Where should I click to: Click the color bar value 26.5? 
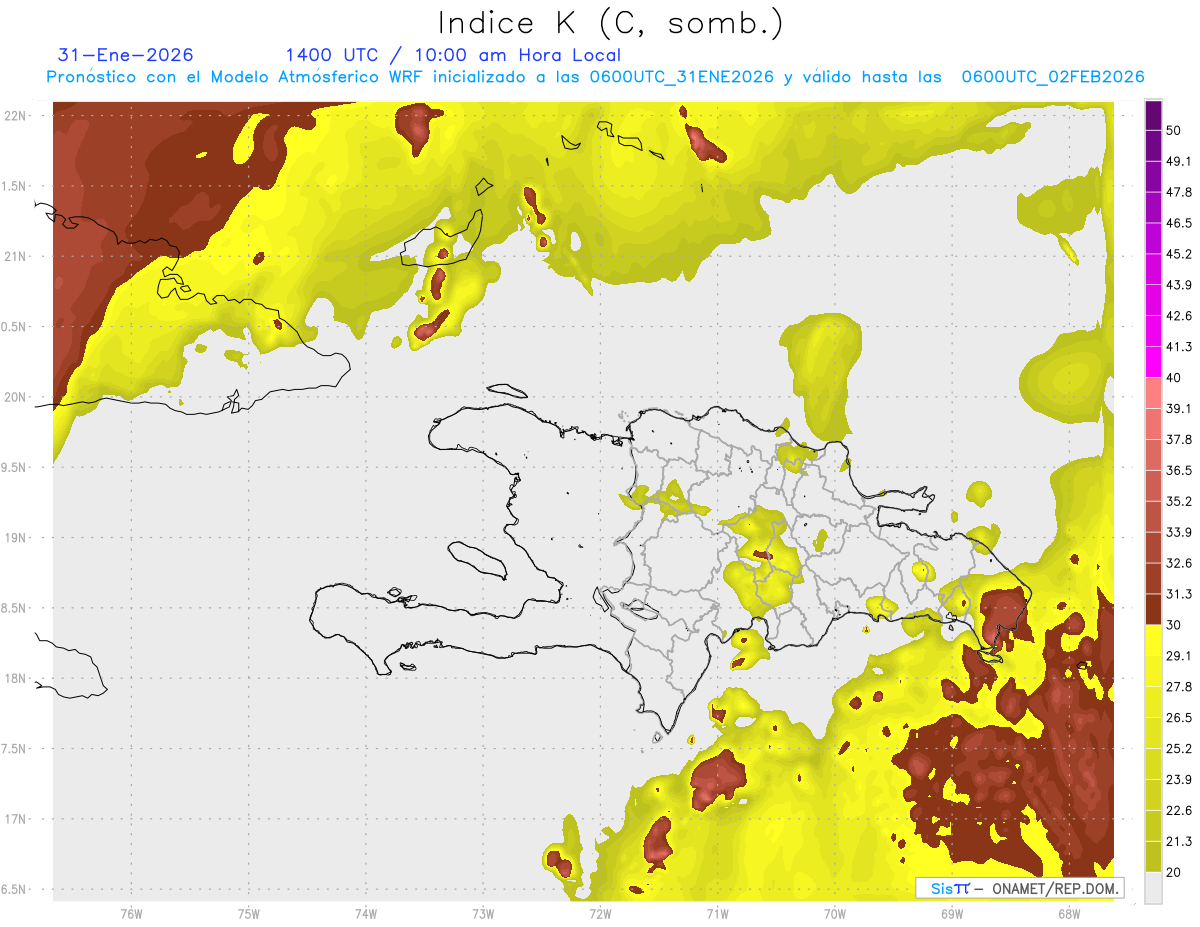click(x=1179, y=718)
